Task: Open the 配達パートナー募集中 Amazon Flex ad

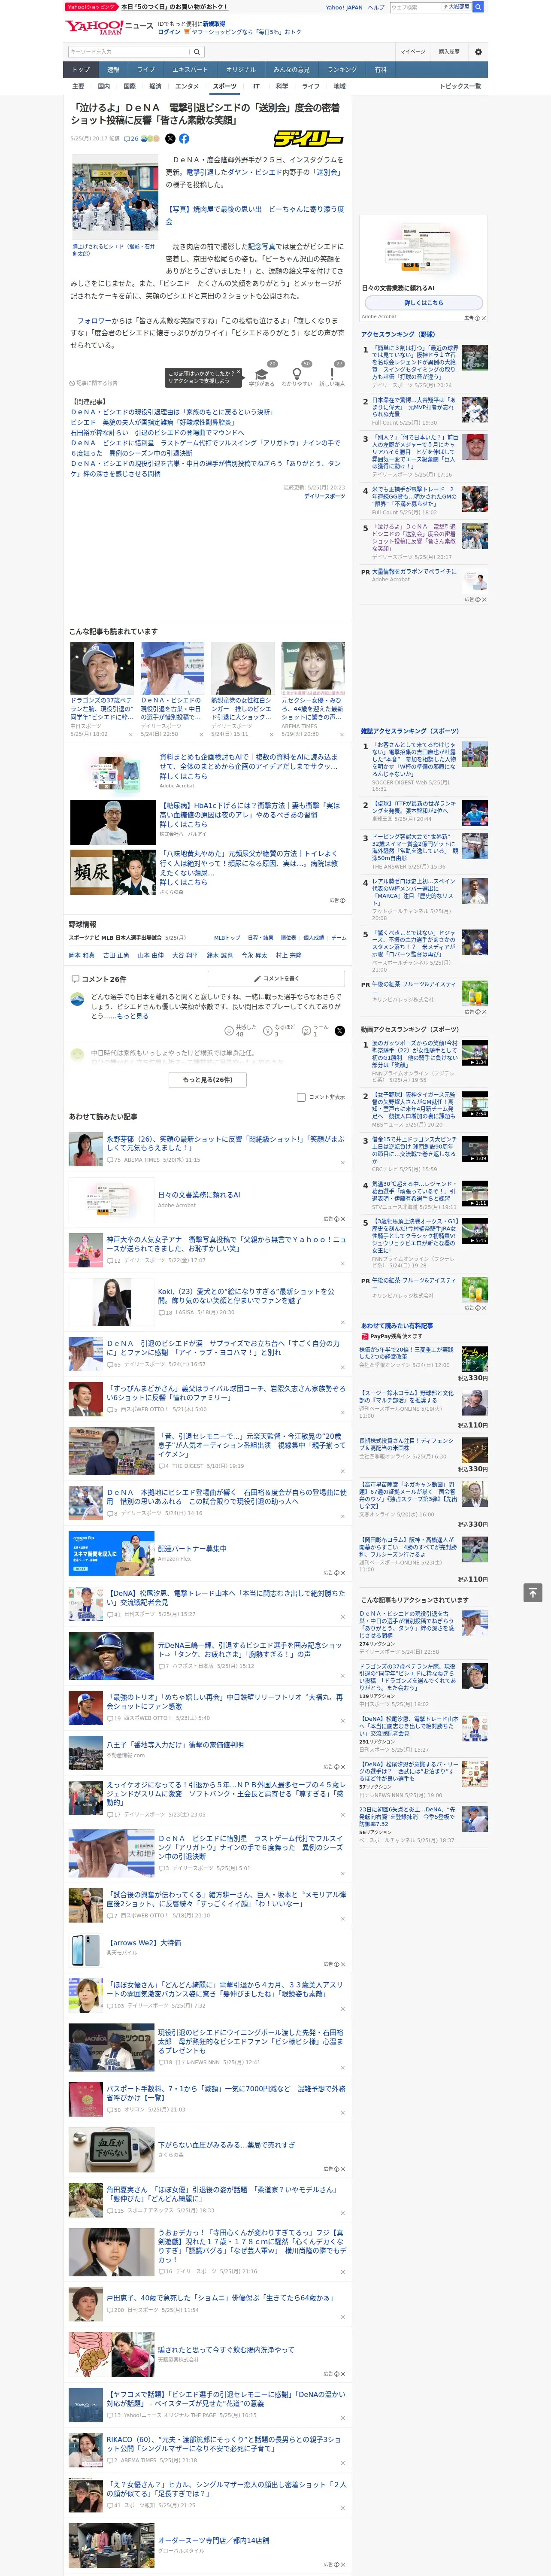Action: point(192,1548)
